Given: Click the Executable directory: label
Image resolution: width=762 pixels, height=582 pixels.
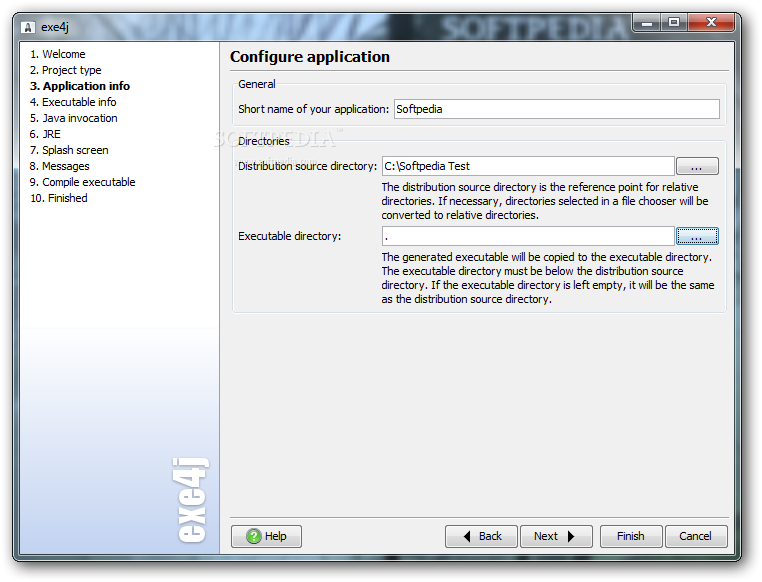Looking at the screenshot, I should click(x=290, y=236).
